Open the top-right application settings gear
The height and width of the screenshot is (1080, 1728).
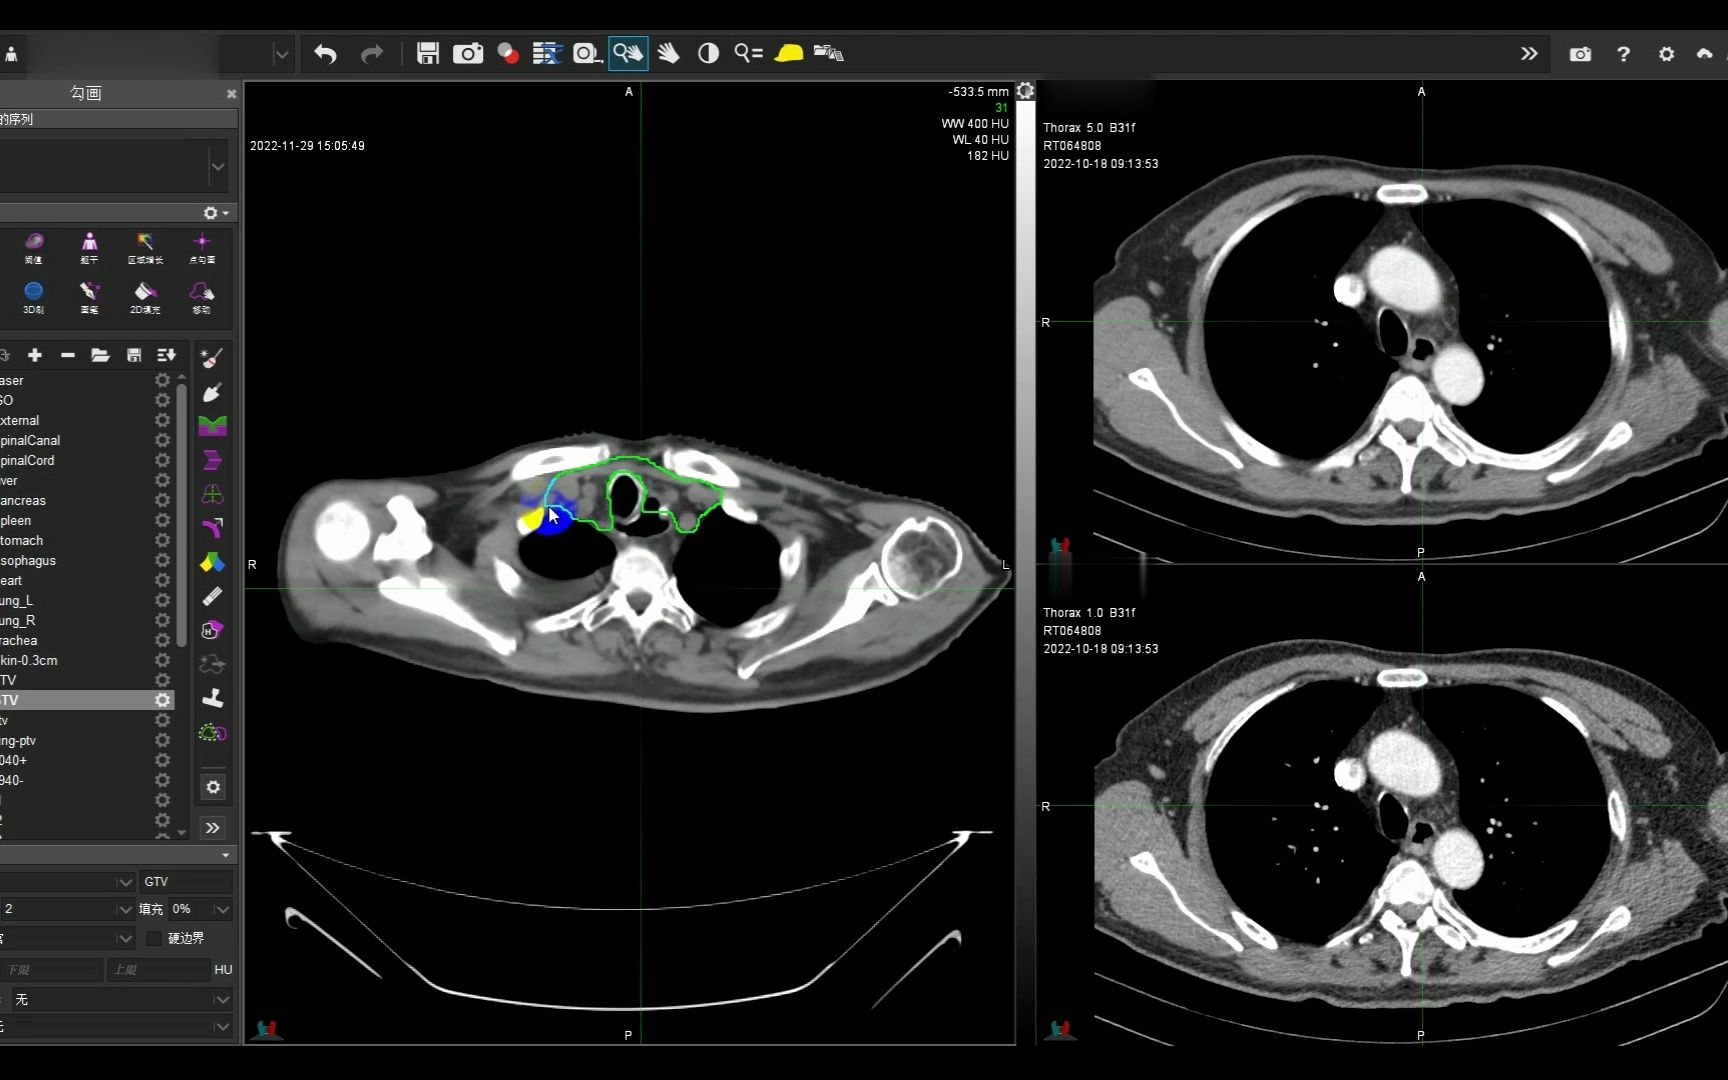click(x=1666, y=54)
